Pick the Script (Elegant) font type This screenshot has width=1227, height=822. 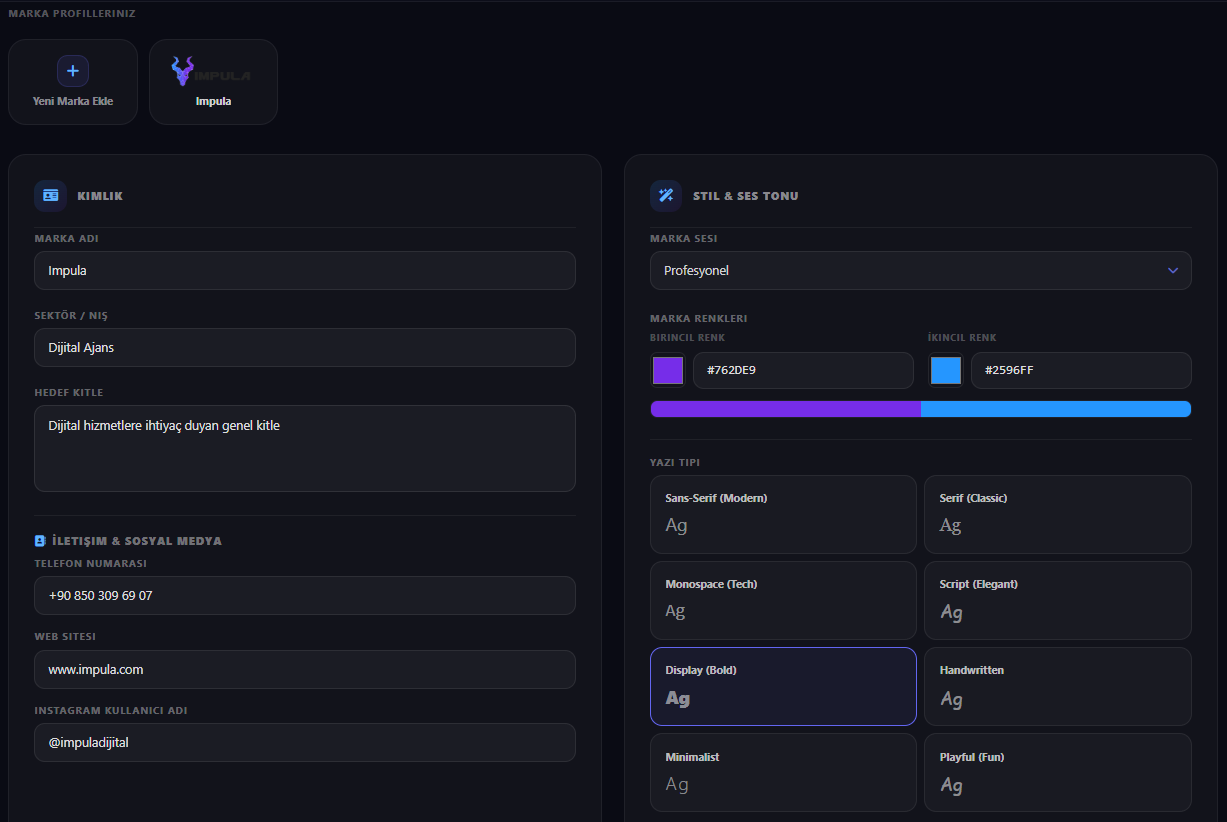click(x=1057, y=600)
